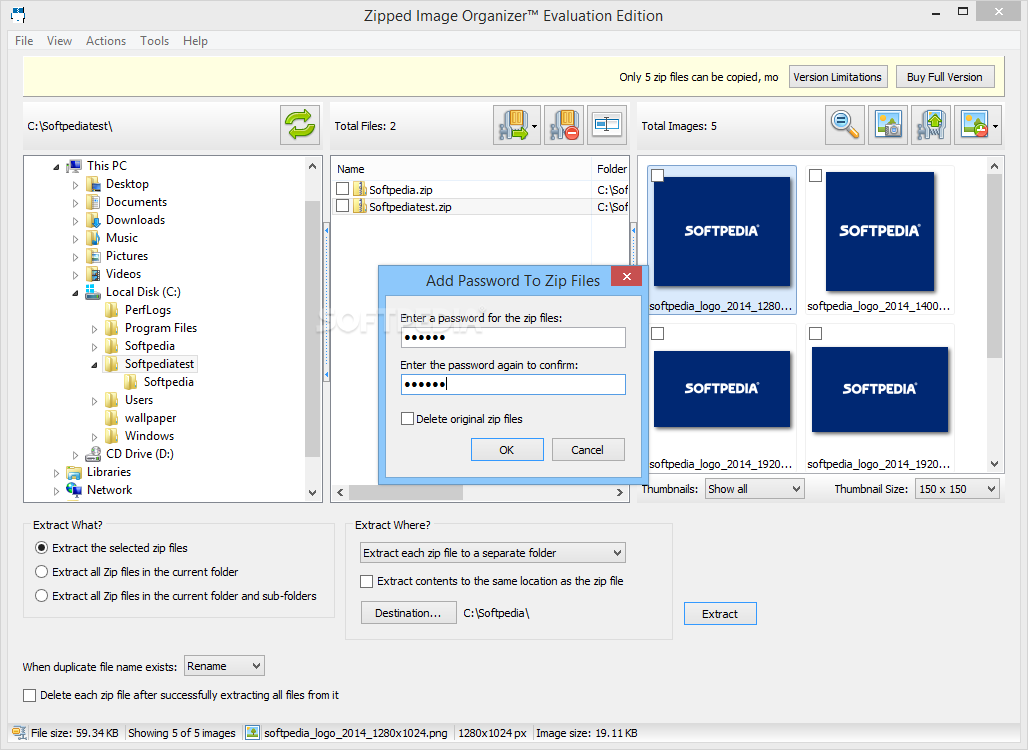Click the Version Limitations button
The image size is (1028, 750).
click(x=838, y=77)
